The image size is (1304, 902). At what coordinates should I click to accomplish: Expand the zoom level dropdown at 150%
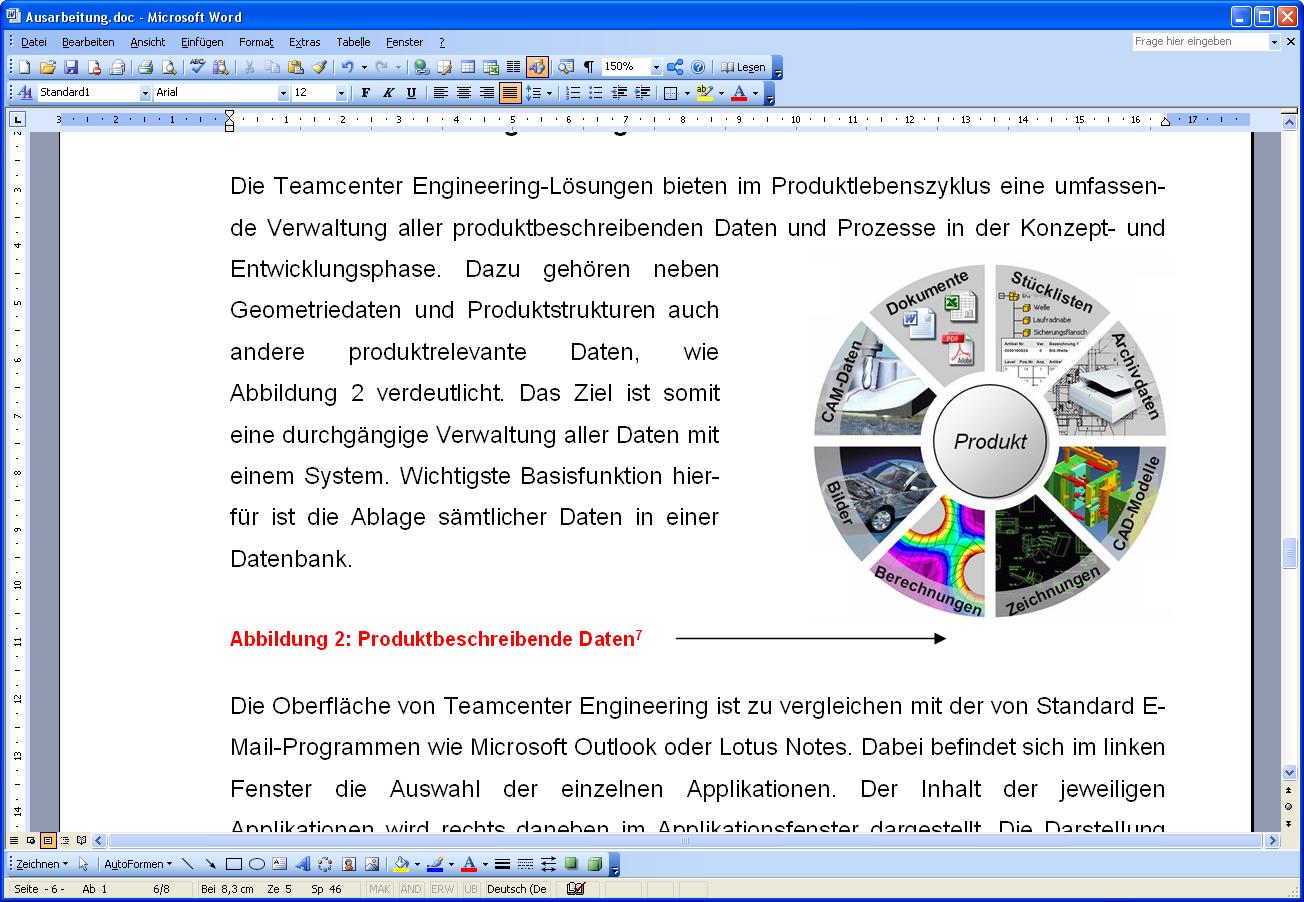(656, 67)
